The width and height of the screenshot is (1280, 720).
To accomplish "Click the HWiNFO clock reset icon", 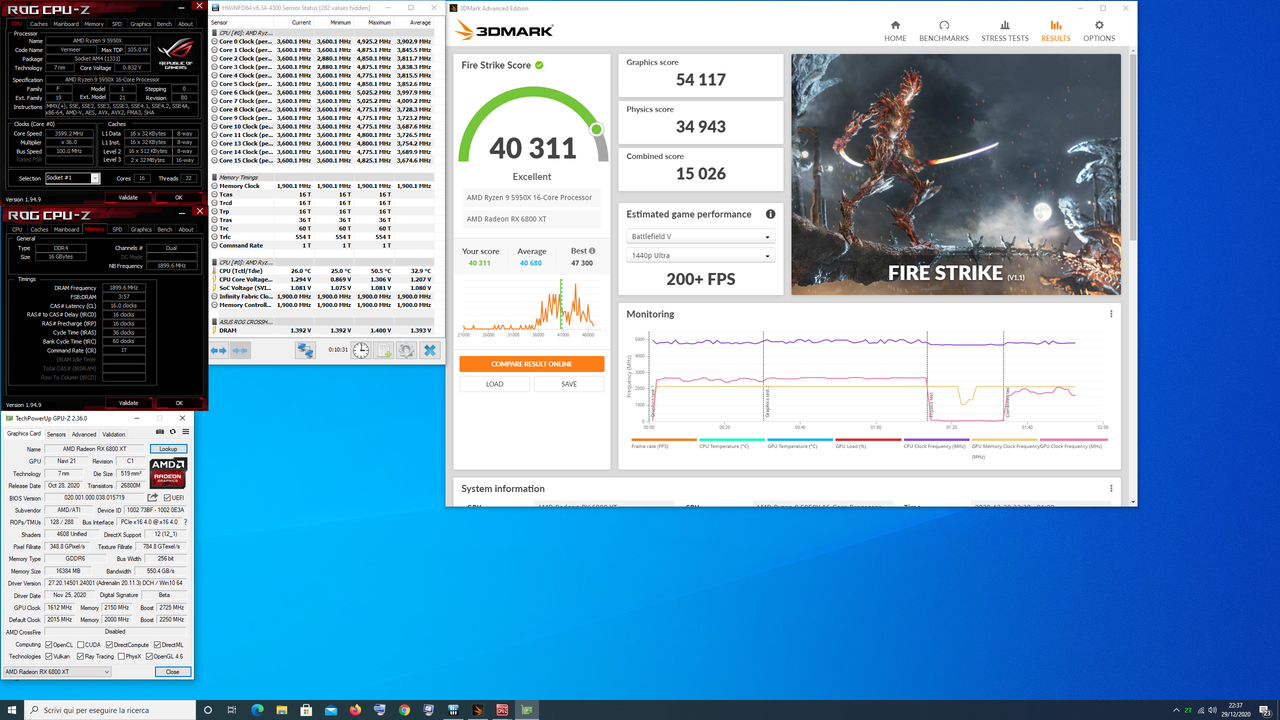I will 360,350.
